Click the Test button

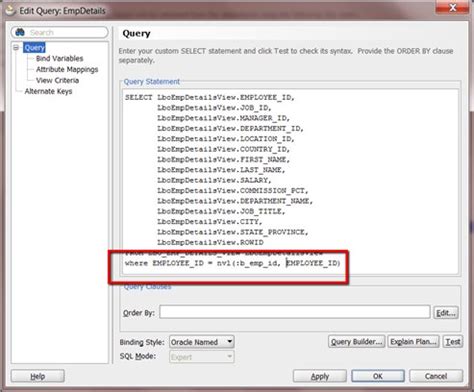453,342
